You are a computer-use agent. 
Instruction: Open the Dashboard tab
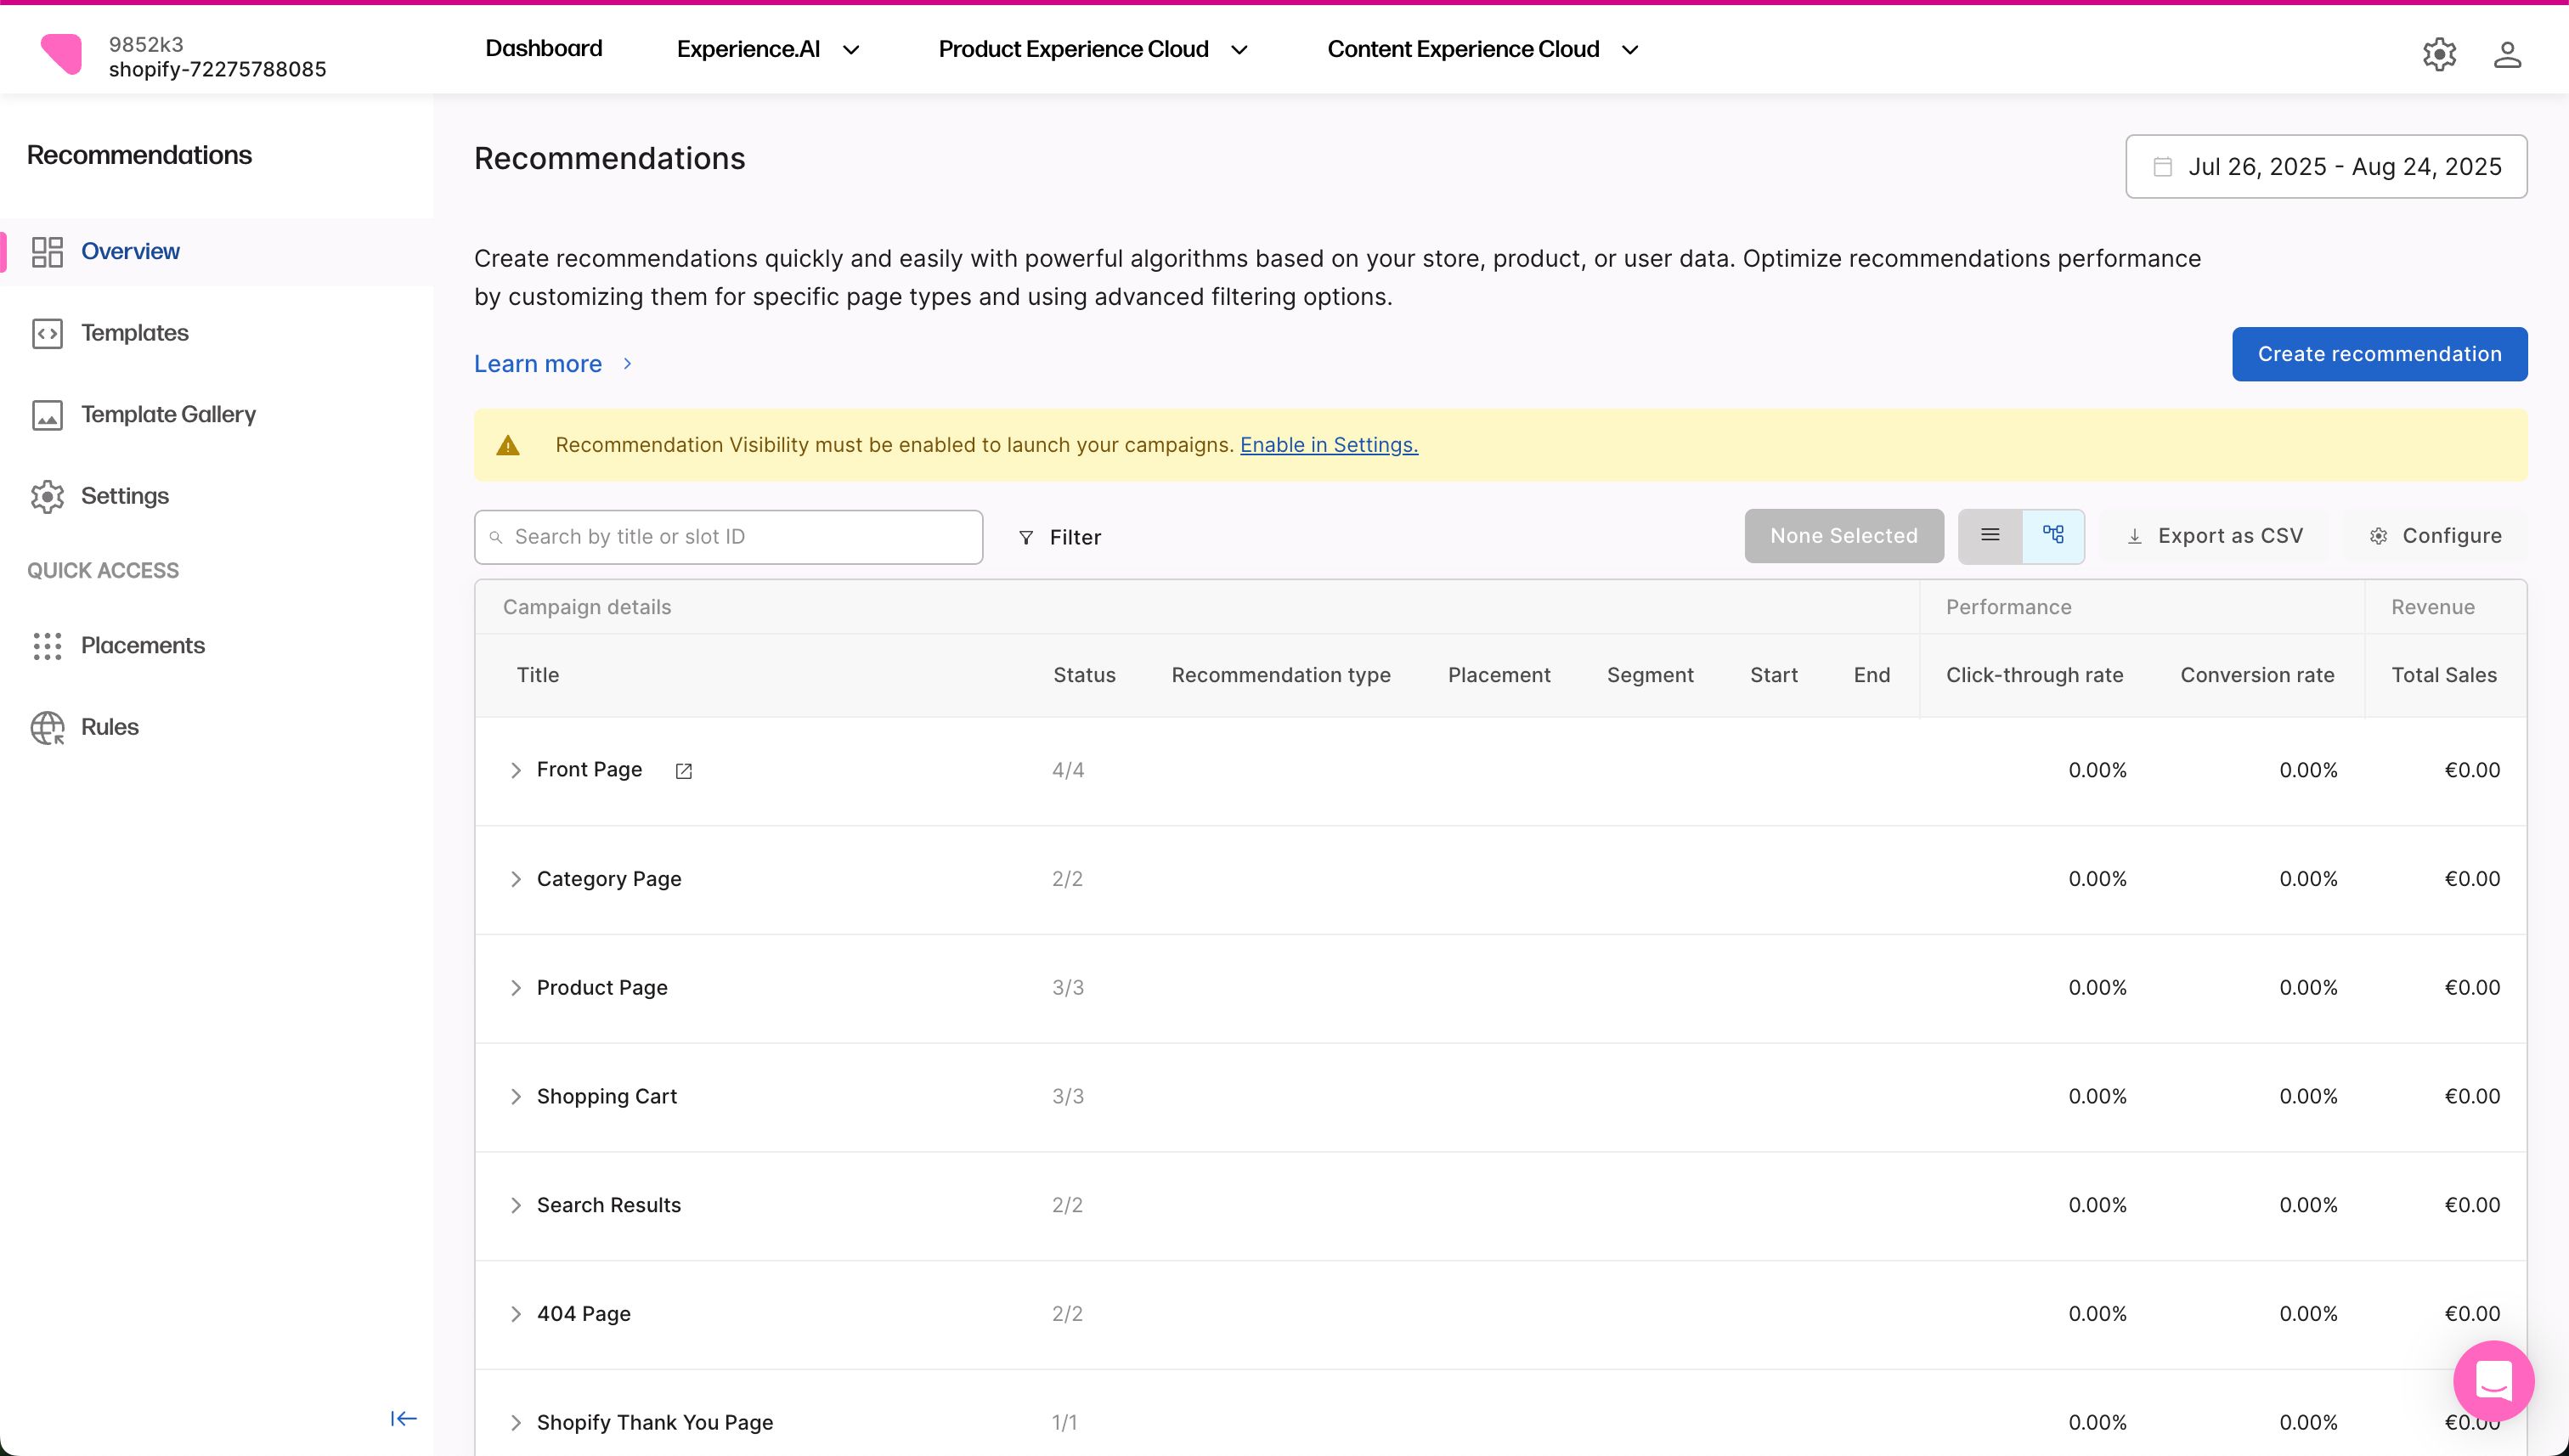(543, 49)
